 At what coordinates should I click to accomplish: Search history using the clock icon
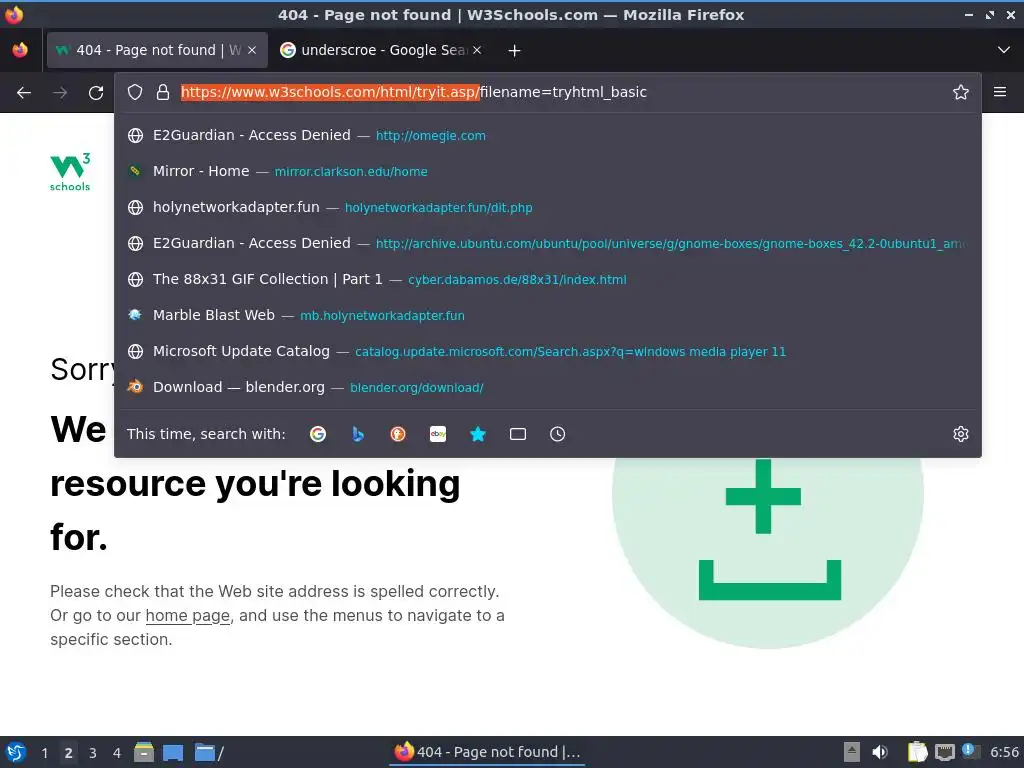click(558, 434)
